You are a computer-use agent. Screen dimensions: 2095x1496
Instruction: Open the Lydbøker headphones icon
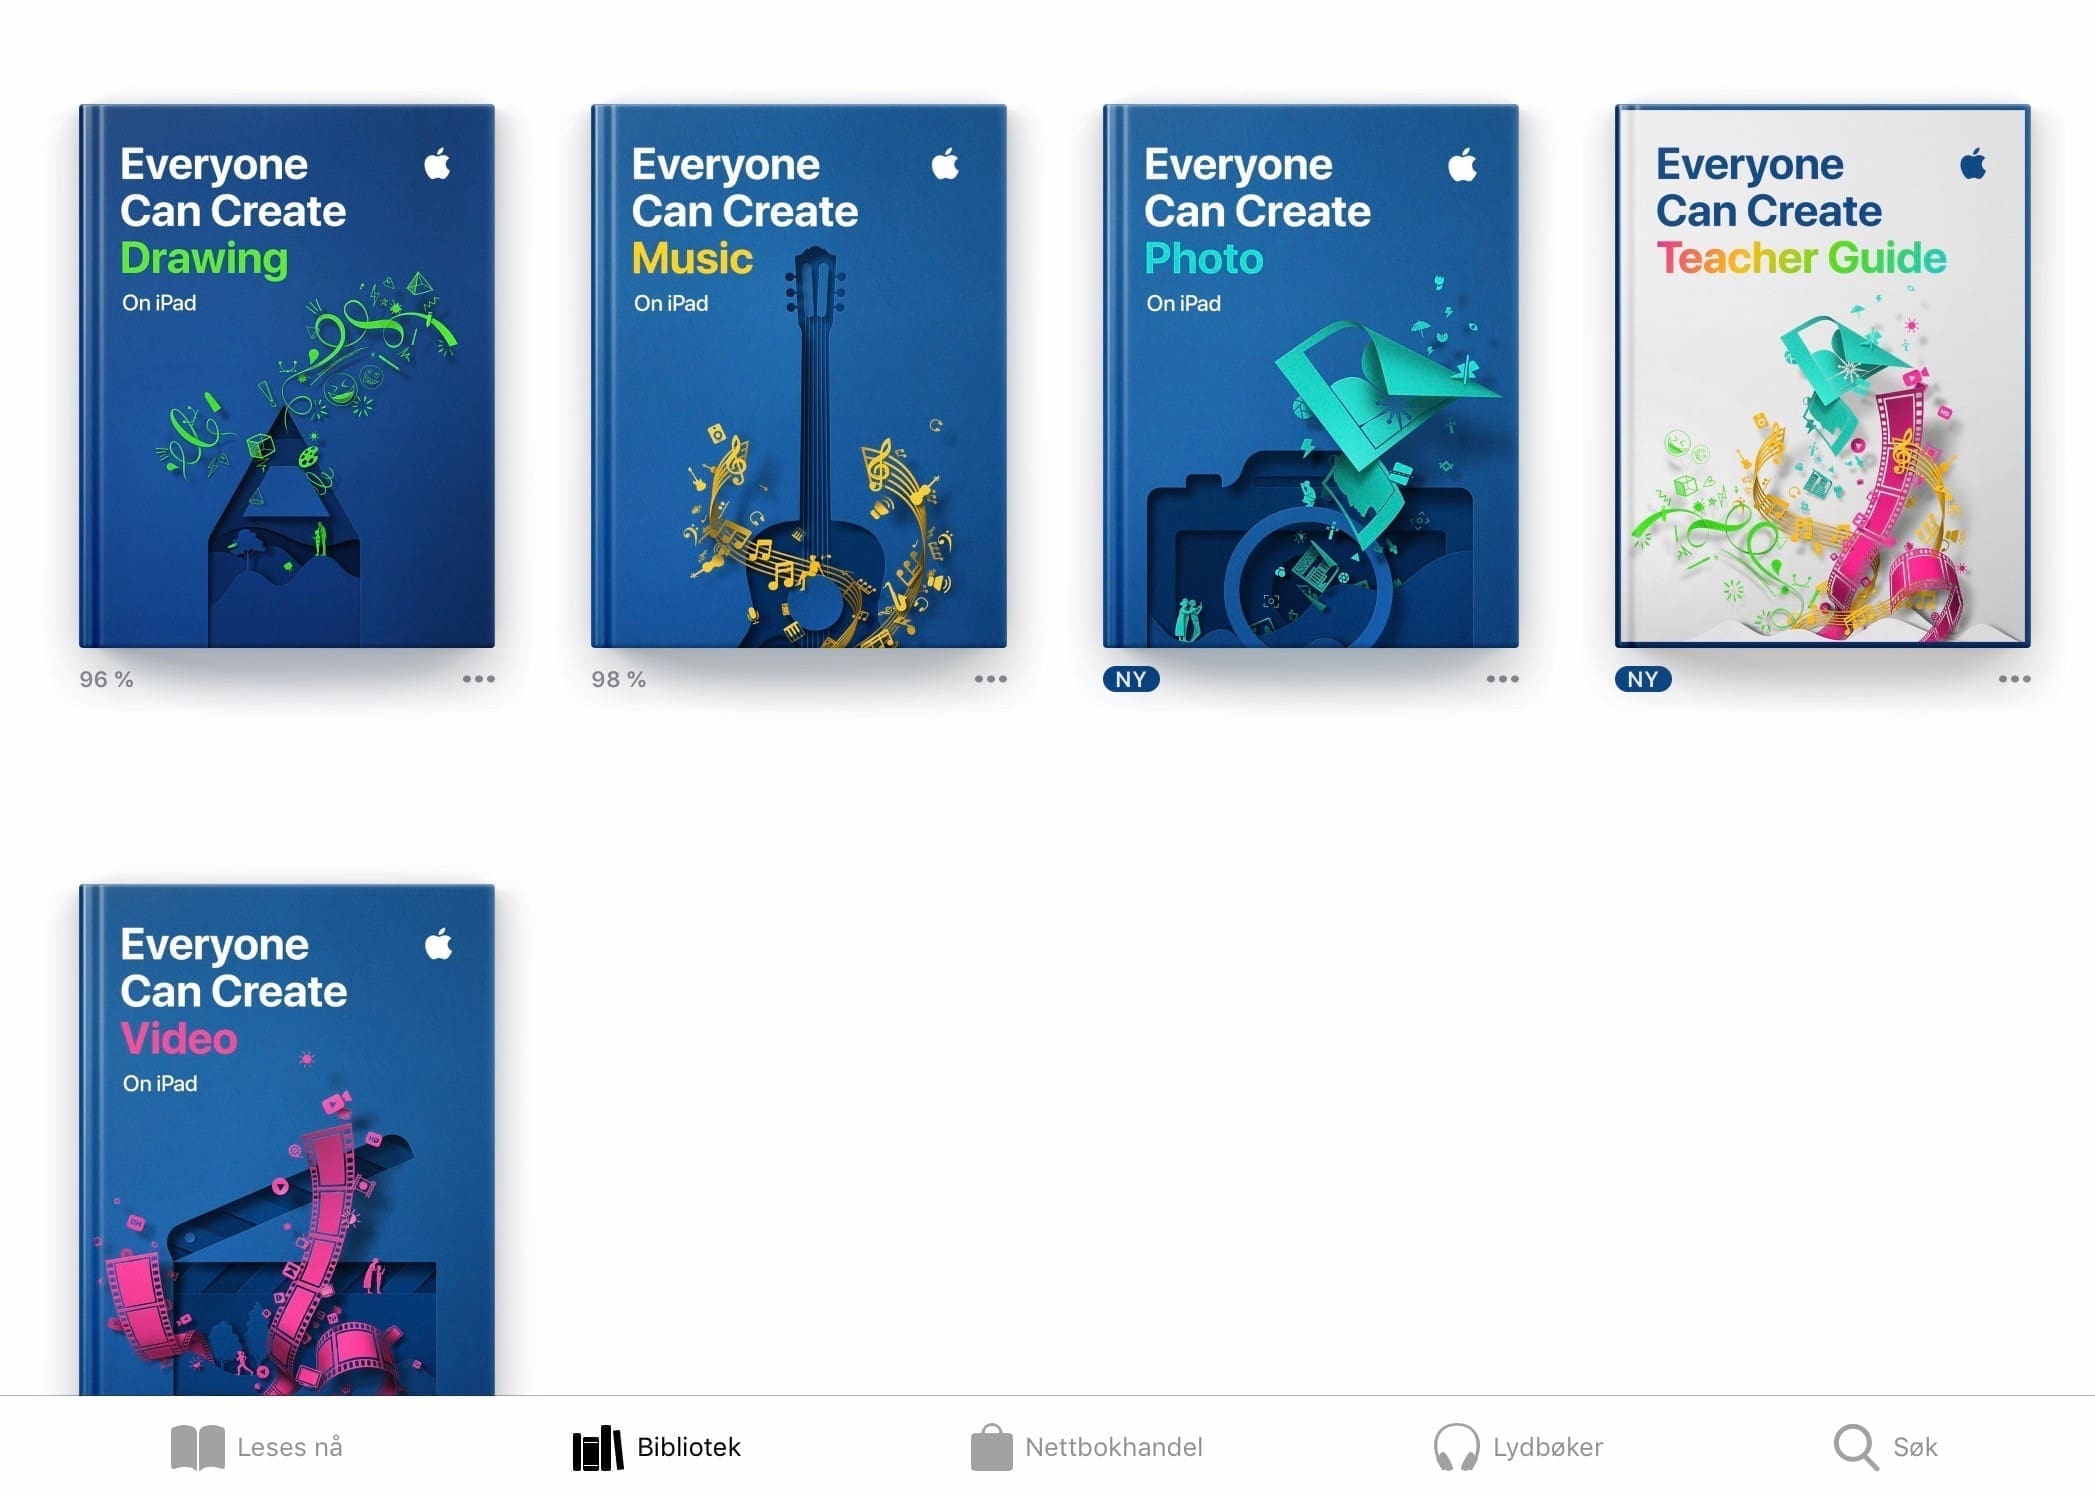(x=1456, y=1447)
